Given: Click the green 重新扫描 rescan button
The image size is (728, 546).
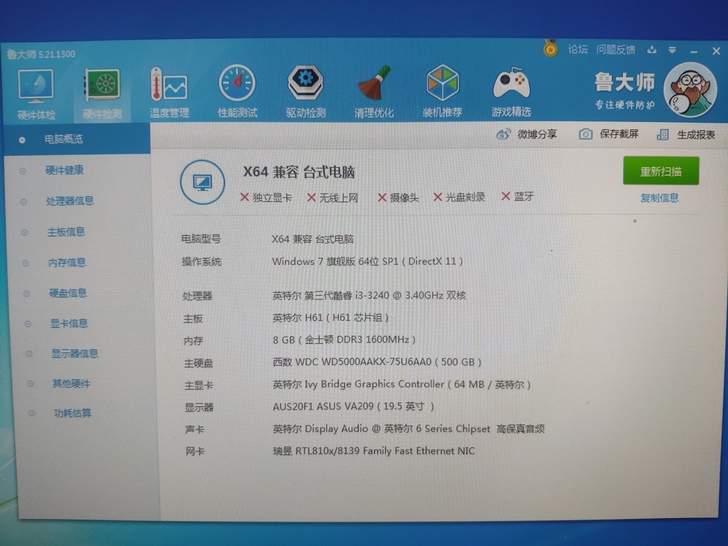Looking at the screenshot, I should [661, 171].
